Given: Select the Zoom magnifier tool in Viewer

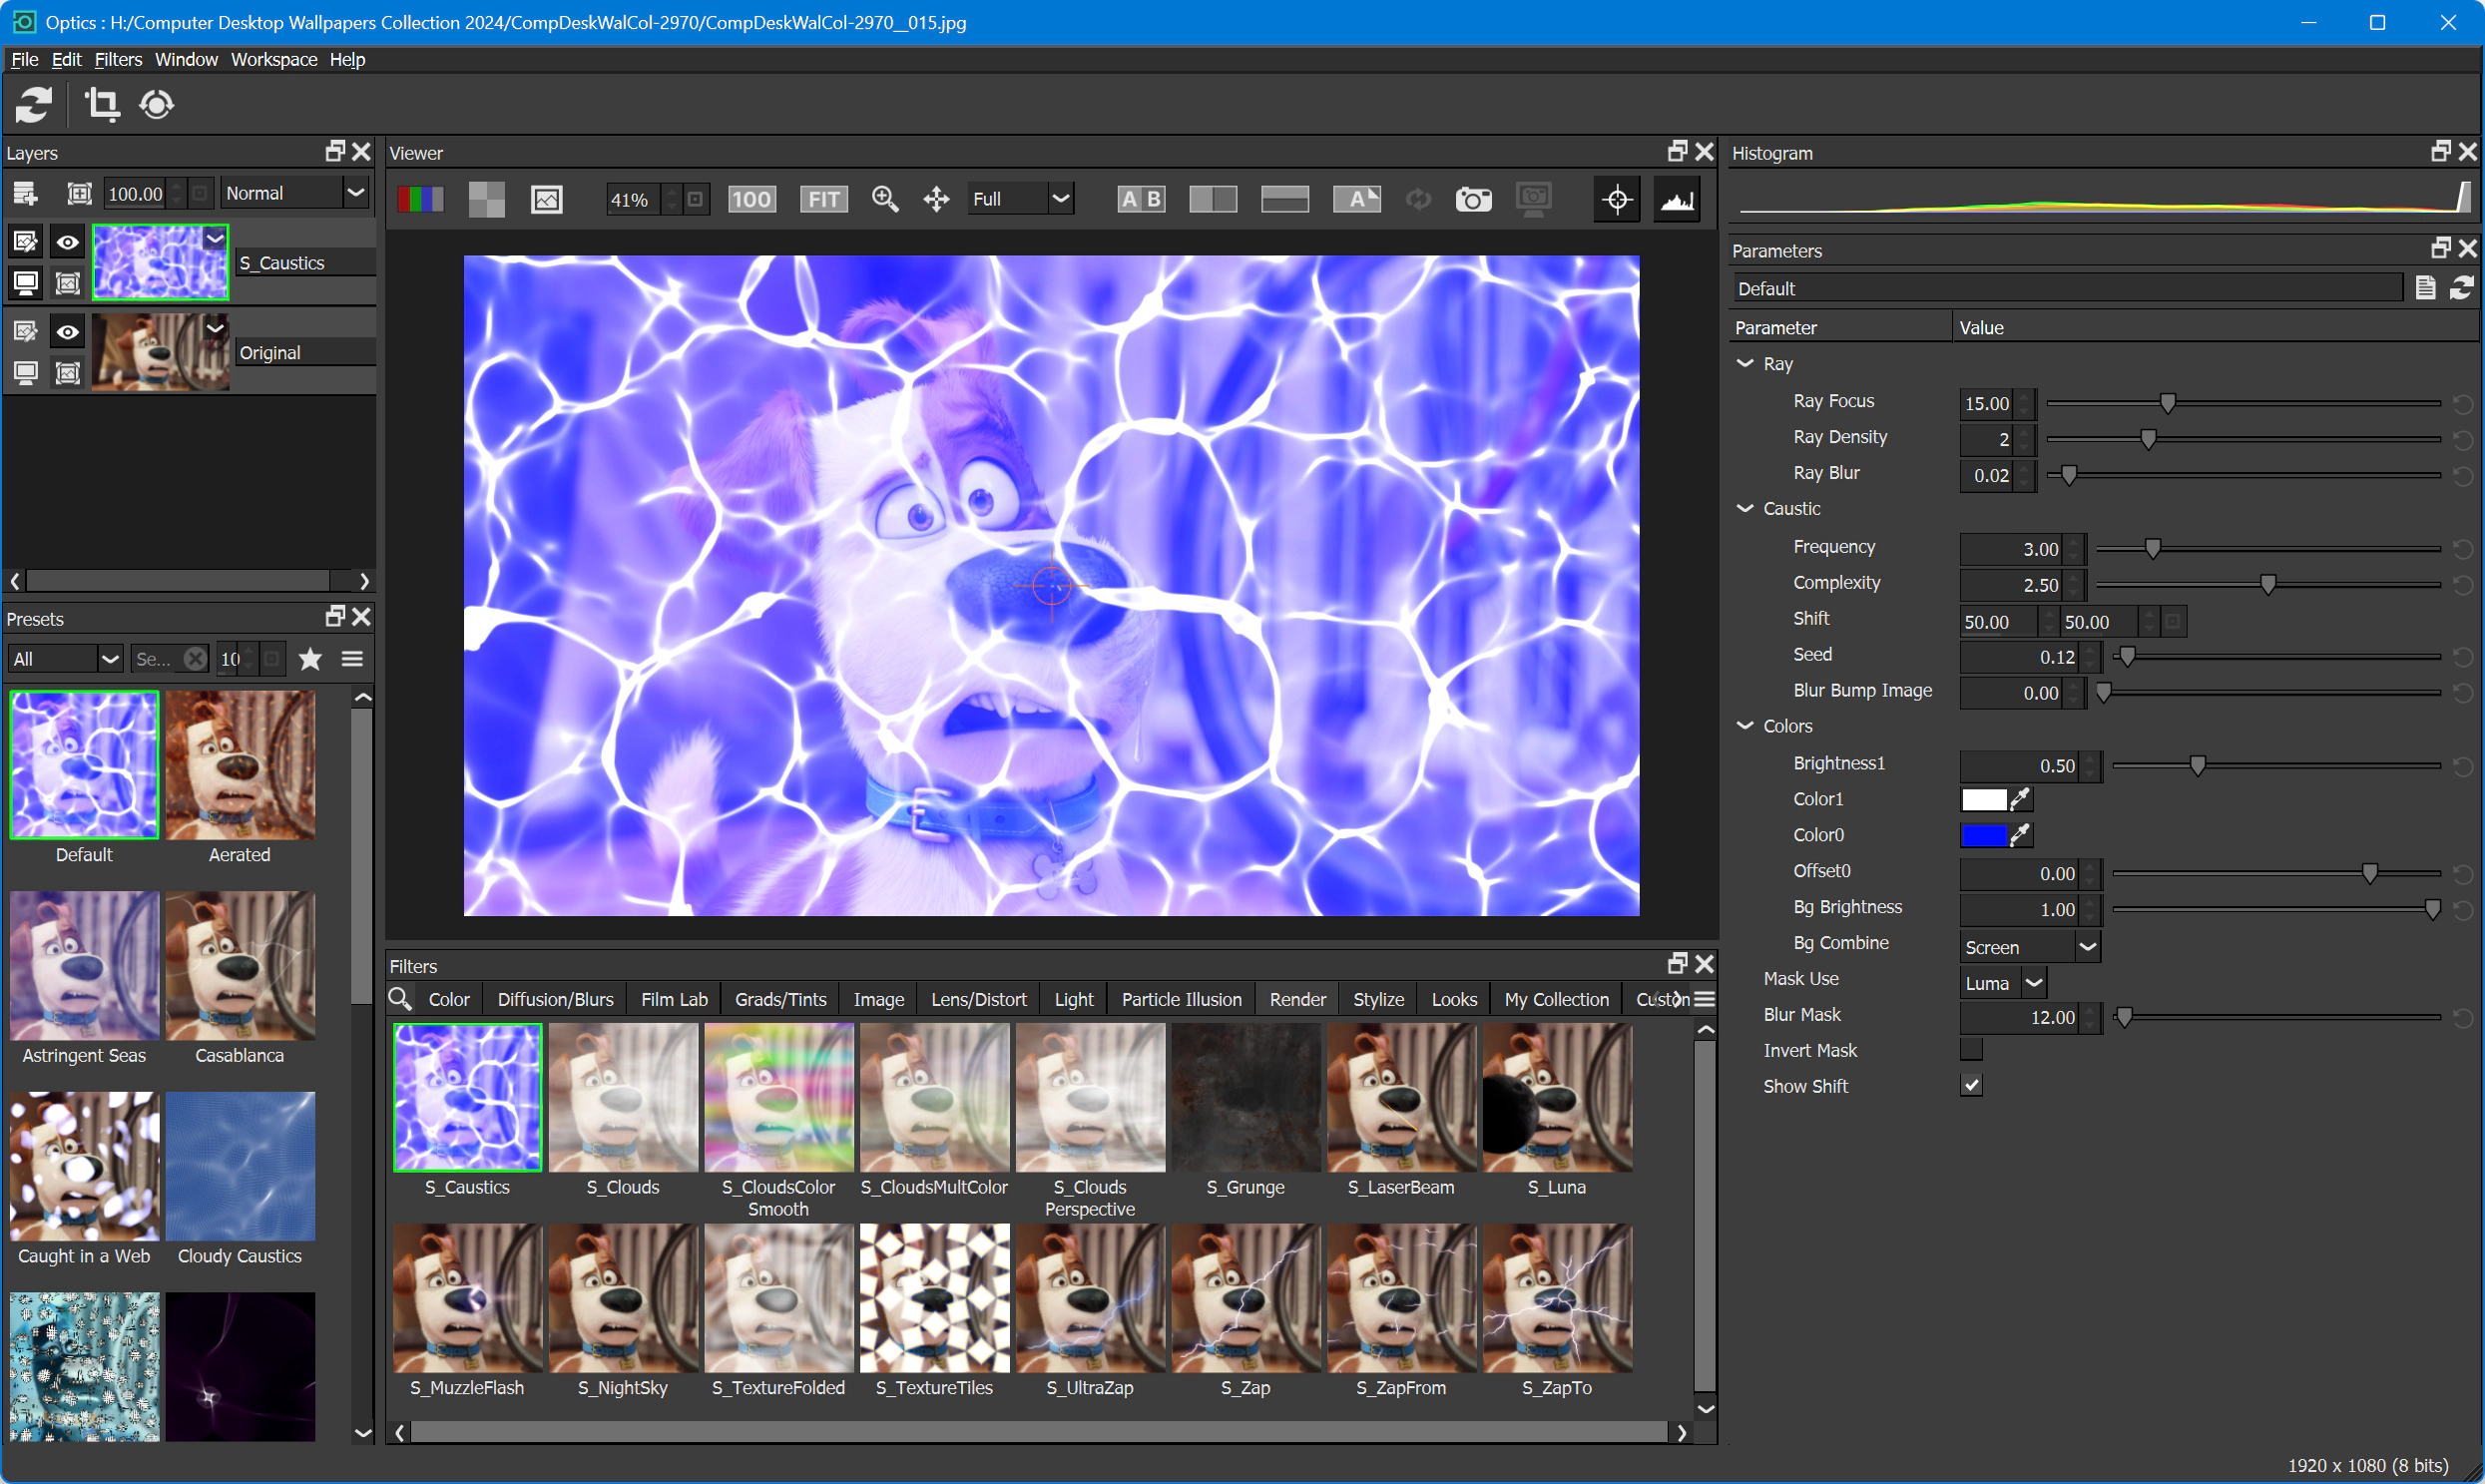Looking at the screenshot, I should (885, 199).
